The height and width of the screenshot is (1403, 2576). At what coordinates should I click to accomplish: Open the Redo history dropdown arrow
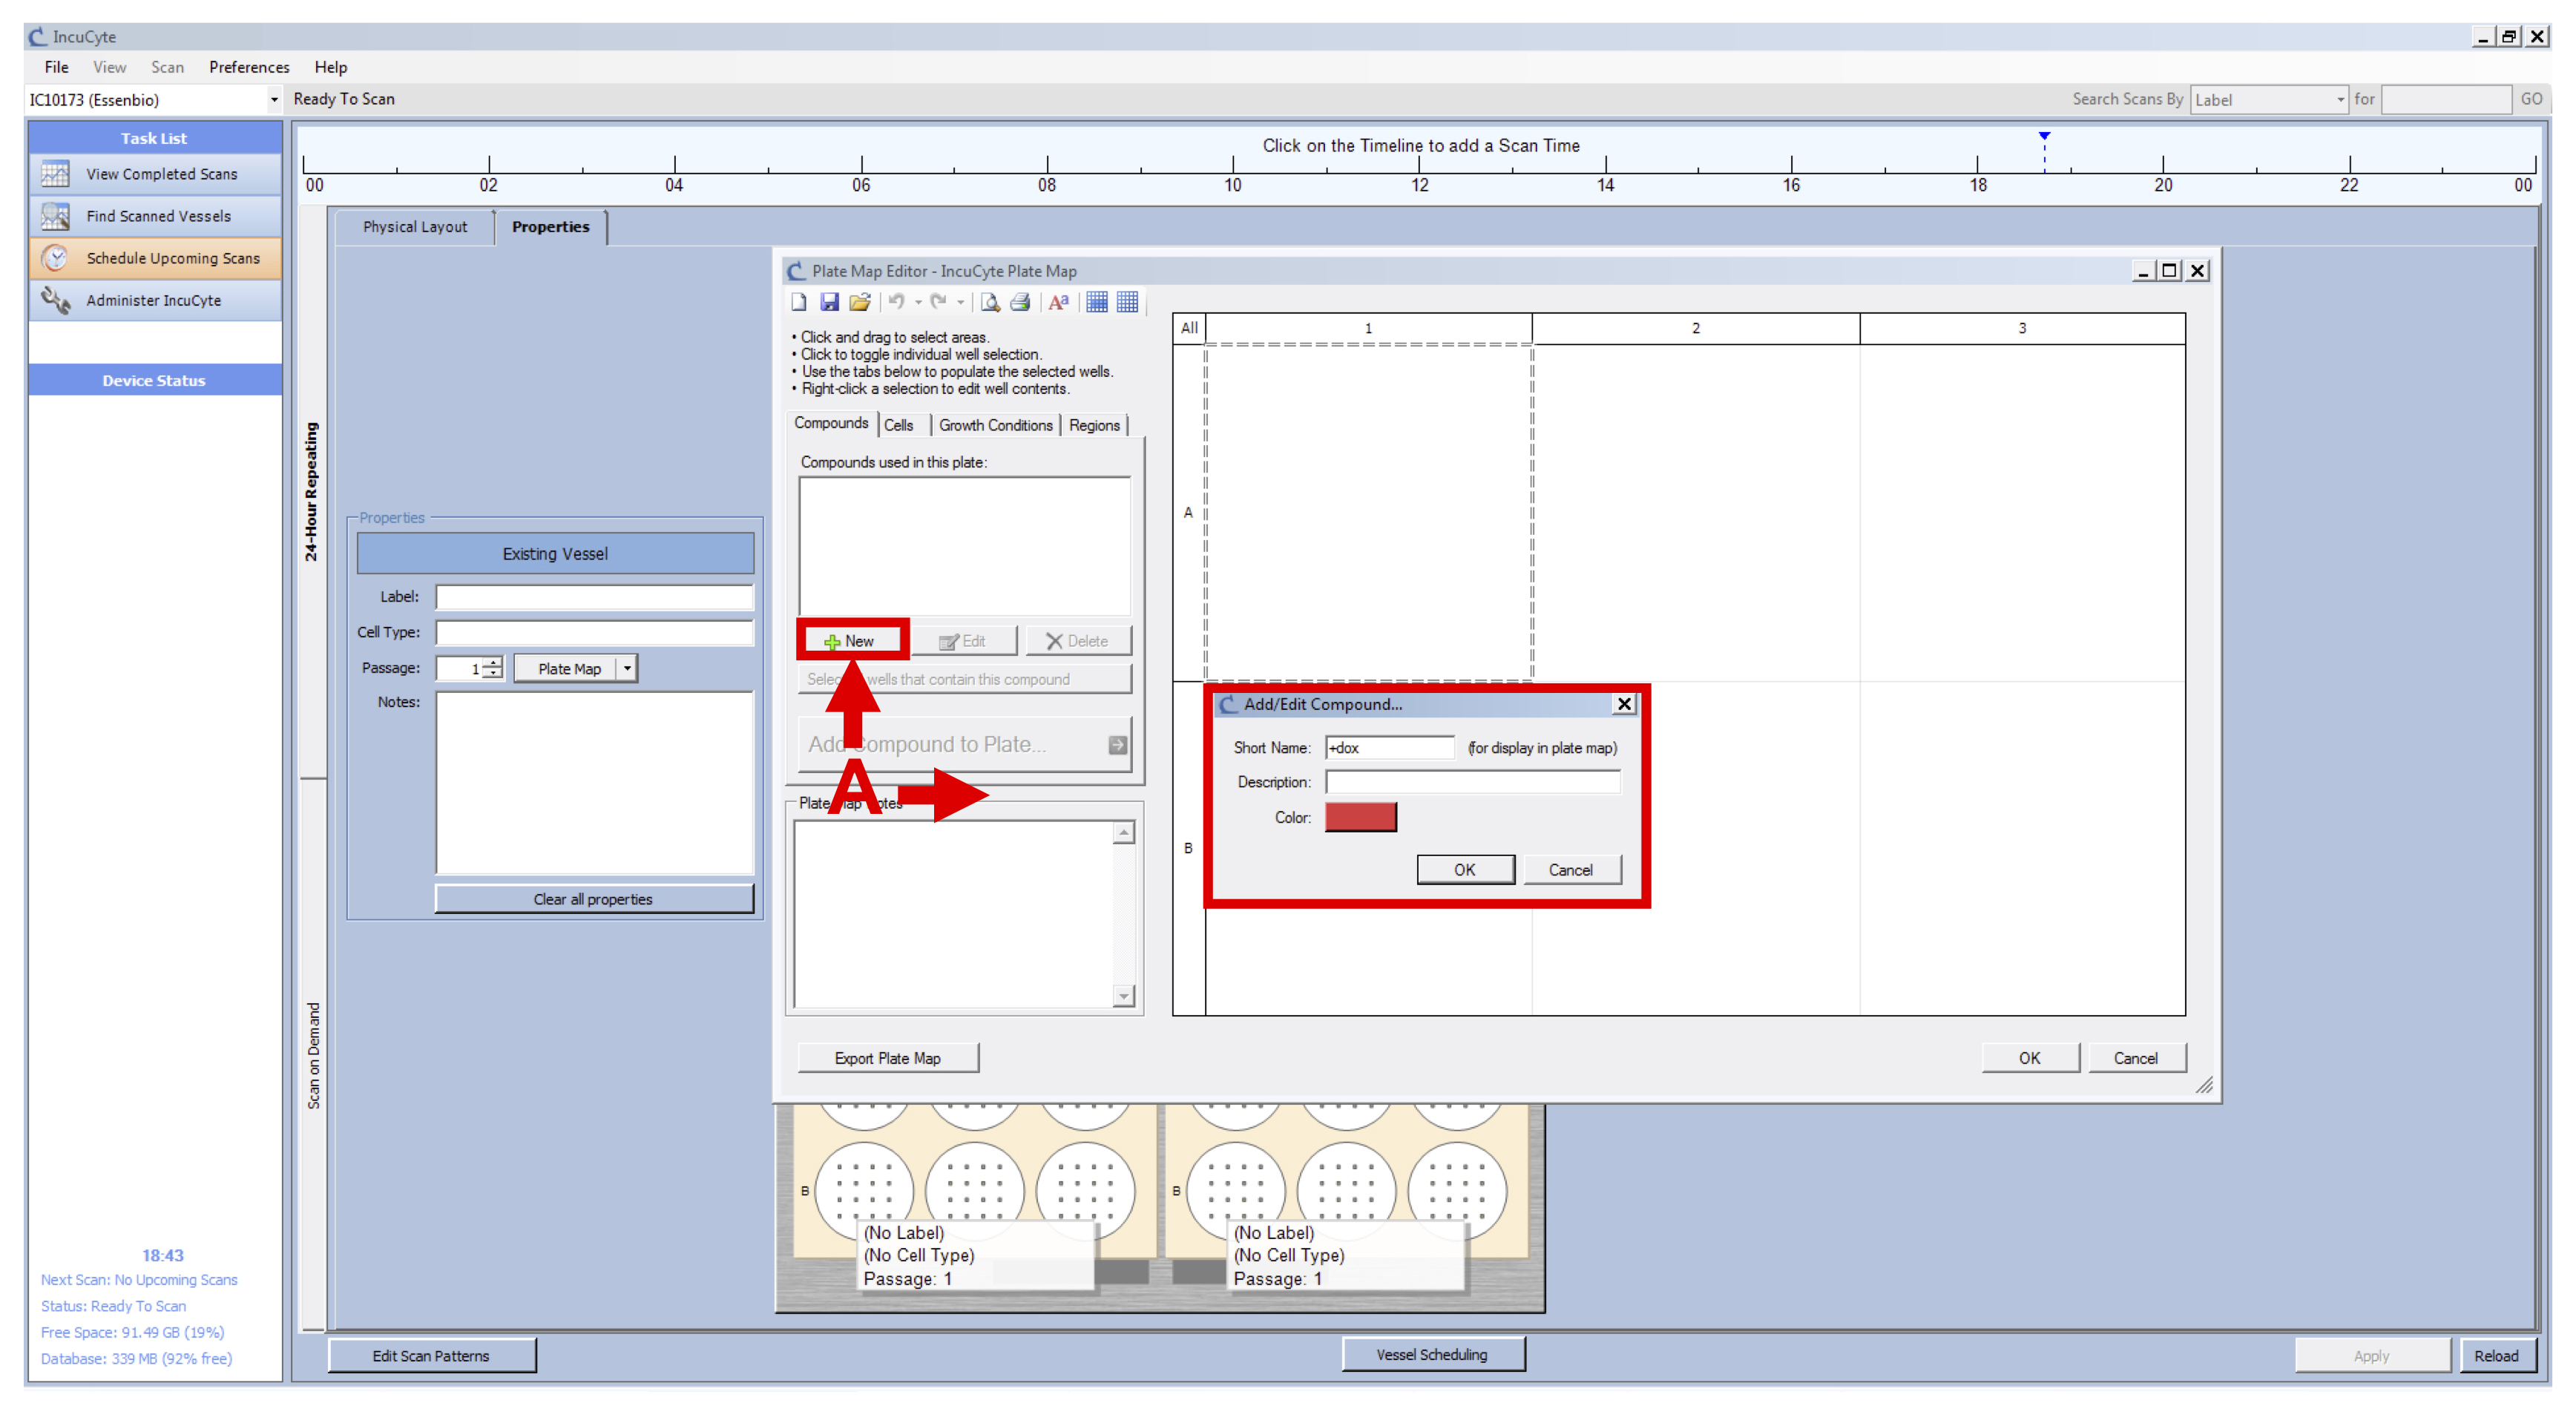pos(960,302)
